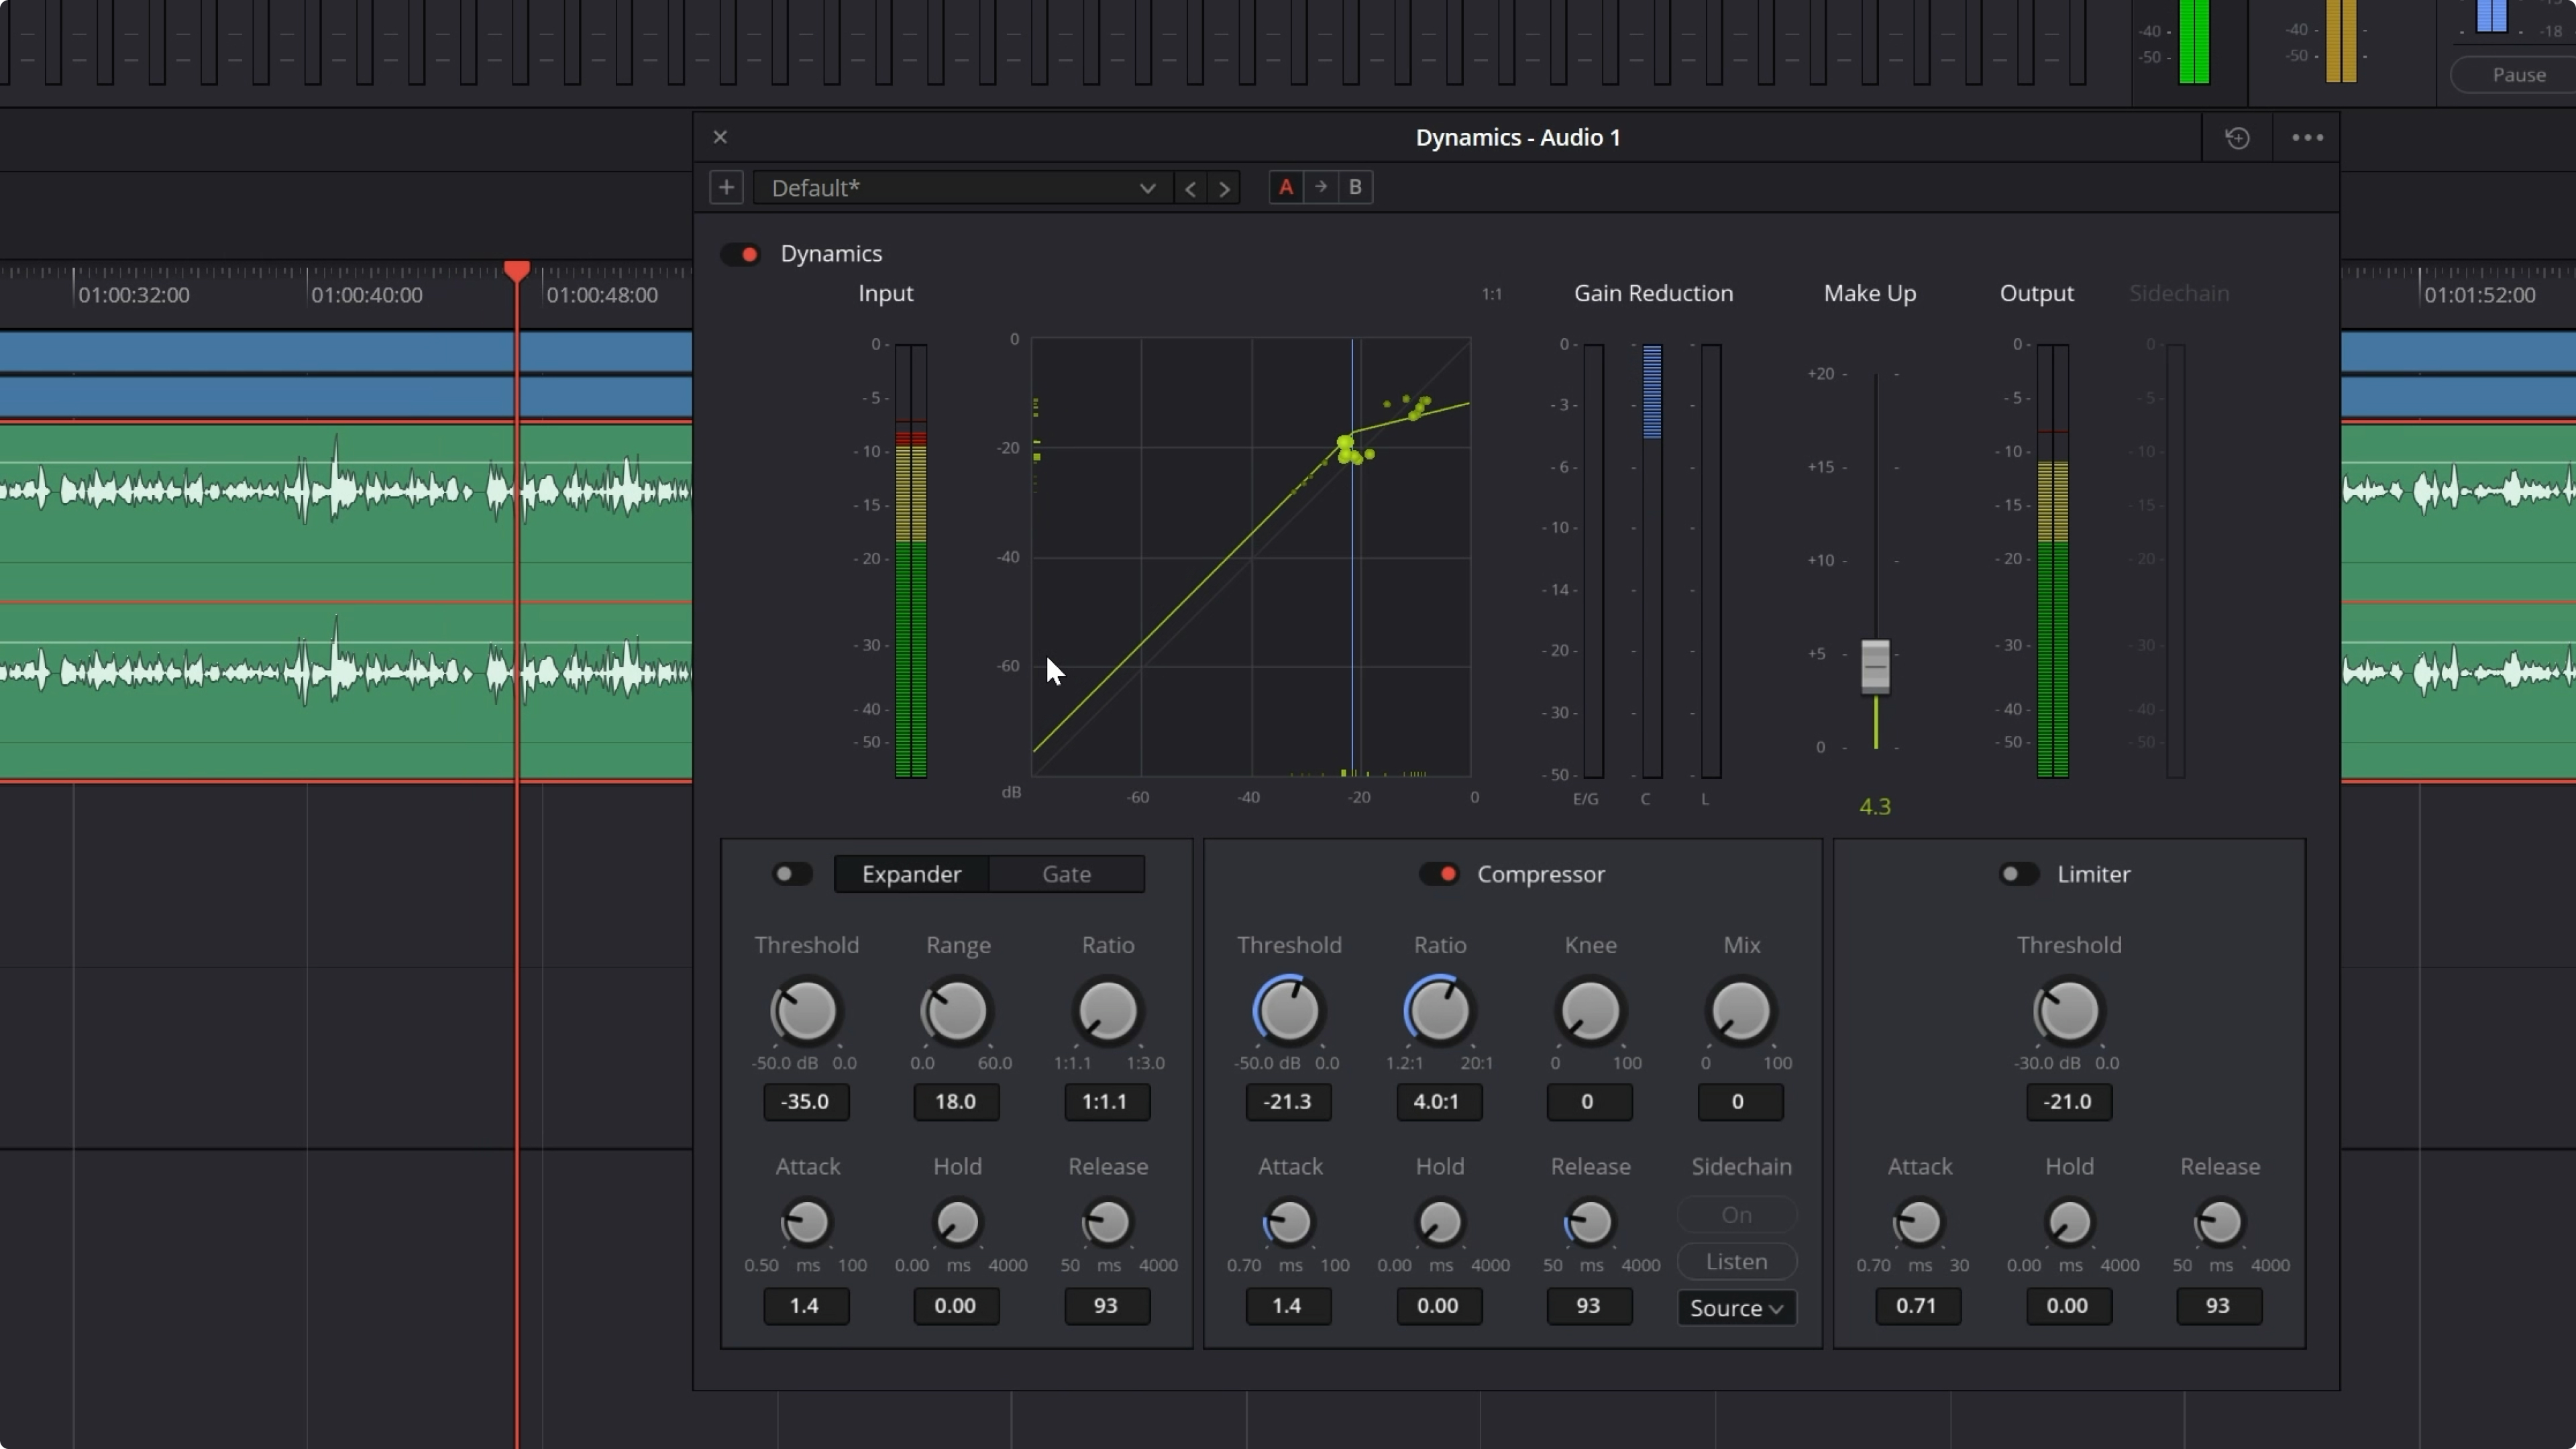Open the Sidechain Source dropdown
Image resolution: width=2576 pixels, height=1449 pixels.
click(x=1736, y=1308)
